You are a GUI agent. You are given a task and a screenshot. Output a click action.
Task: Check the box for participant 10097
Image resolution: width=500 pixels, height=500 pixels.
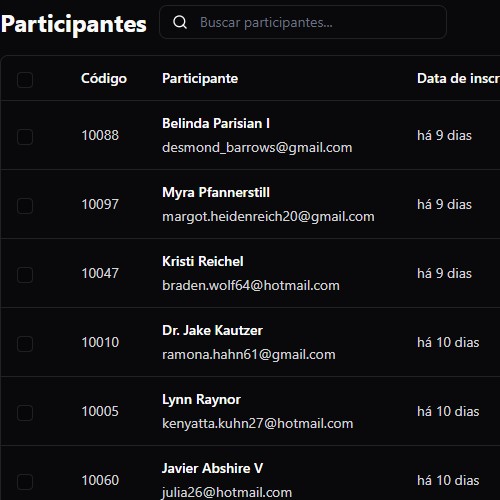point(25,206)
